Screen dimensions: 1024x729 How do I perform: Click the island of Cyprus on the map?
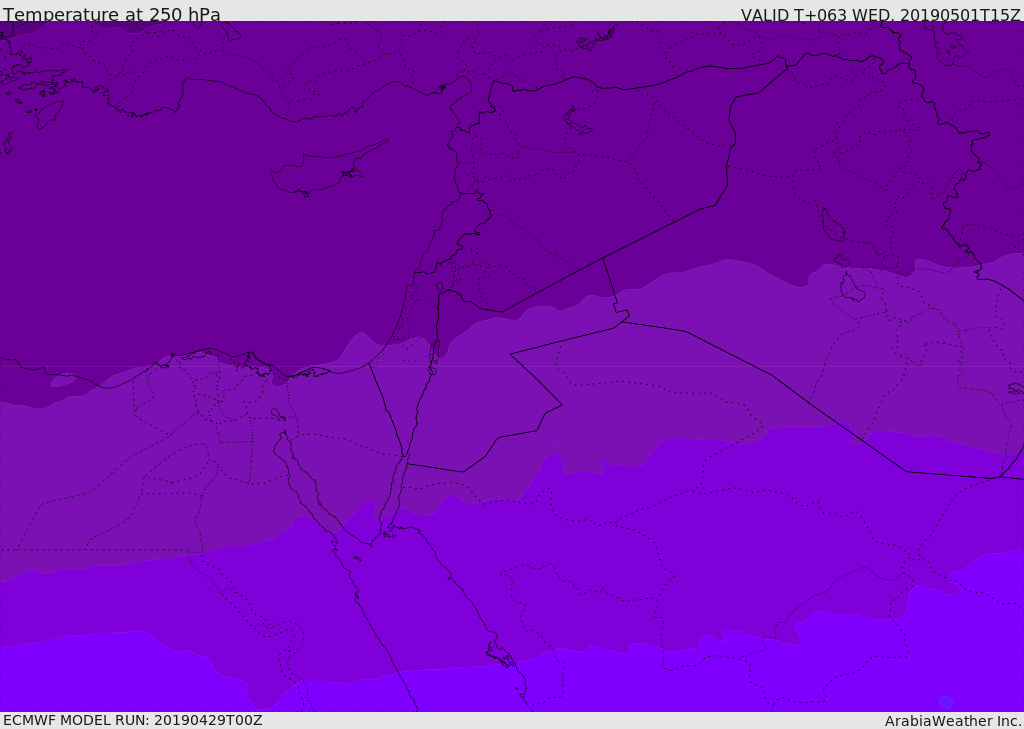321,173
